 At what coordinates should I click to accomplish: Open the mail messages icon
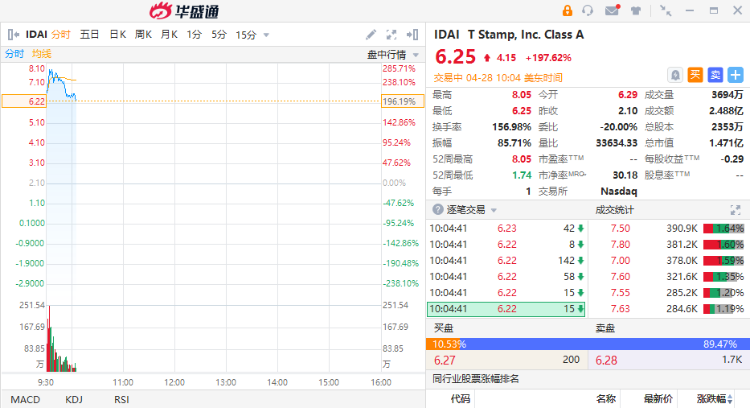(612, 11)
